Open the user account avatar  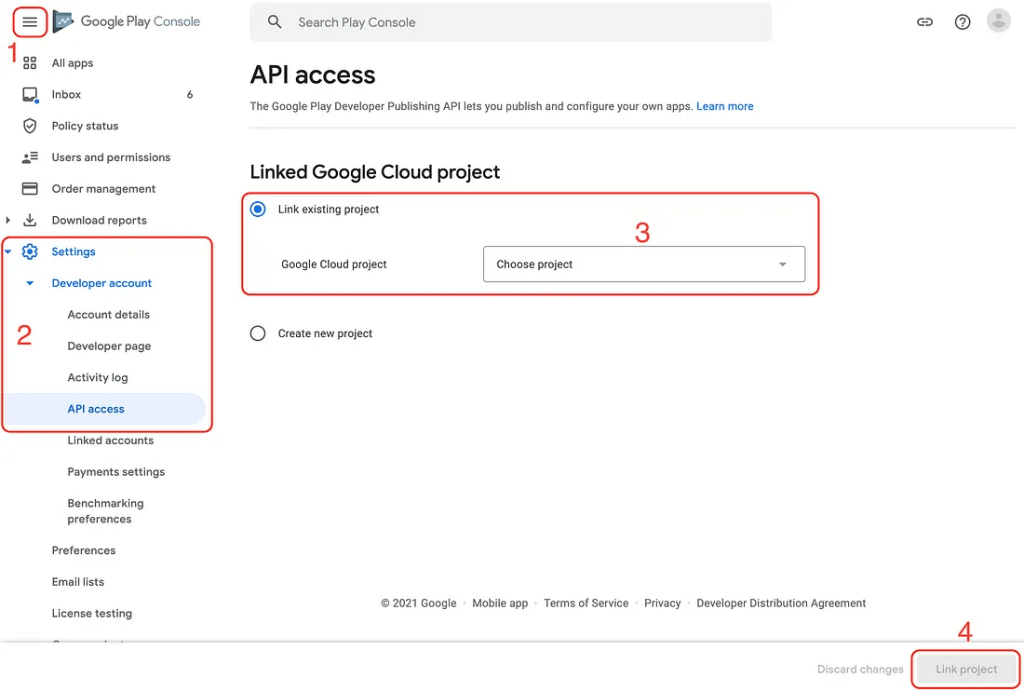pyautogui.click(x=999, y=21)
